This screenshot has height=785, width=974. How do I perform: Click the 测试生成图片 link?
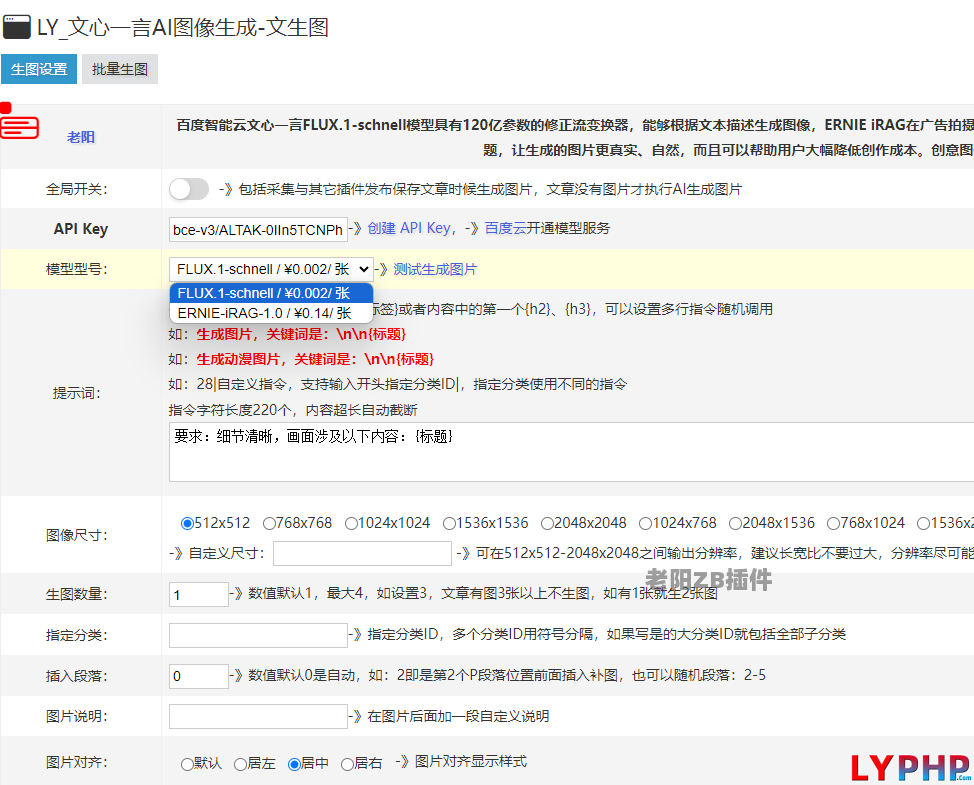(x=435, y=270)
